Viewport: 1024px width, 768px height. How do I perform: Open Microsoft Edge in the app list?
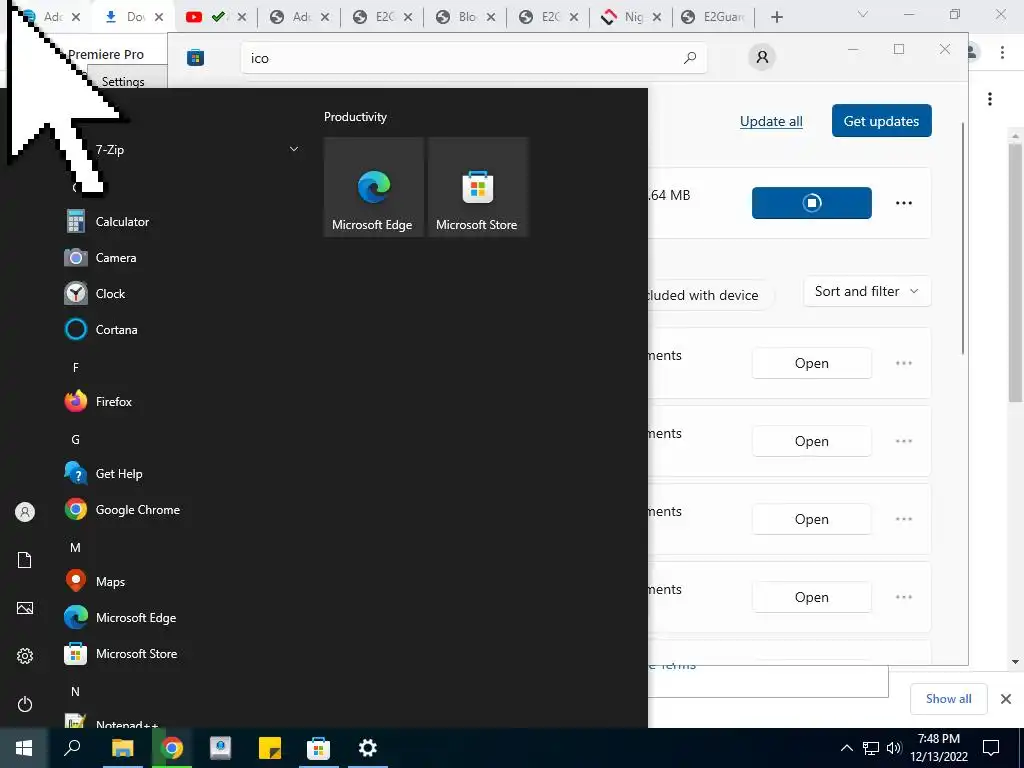click(x=135, y=617)
